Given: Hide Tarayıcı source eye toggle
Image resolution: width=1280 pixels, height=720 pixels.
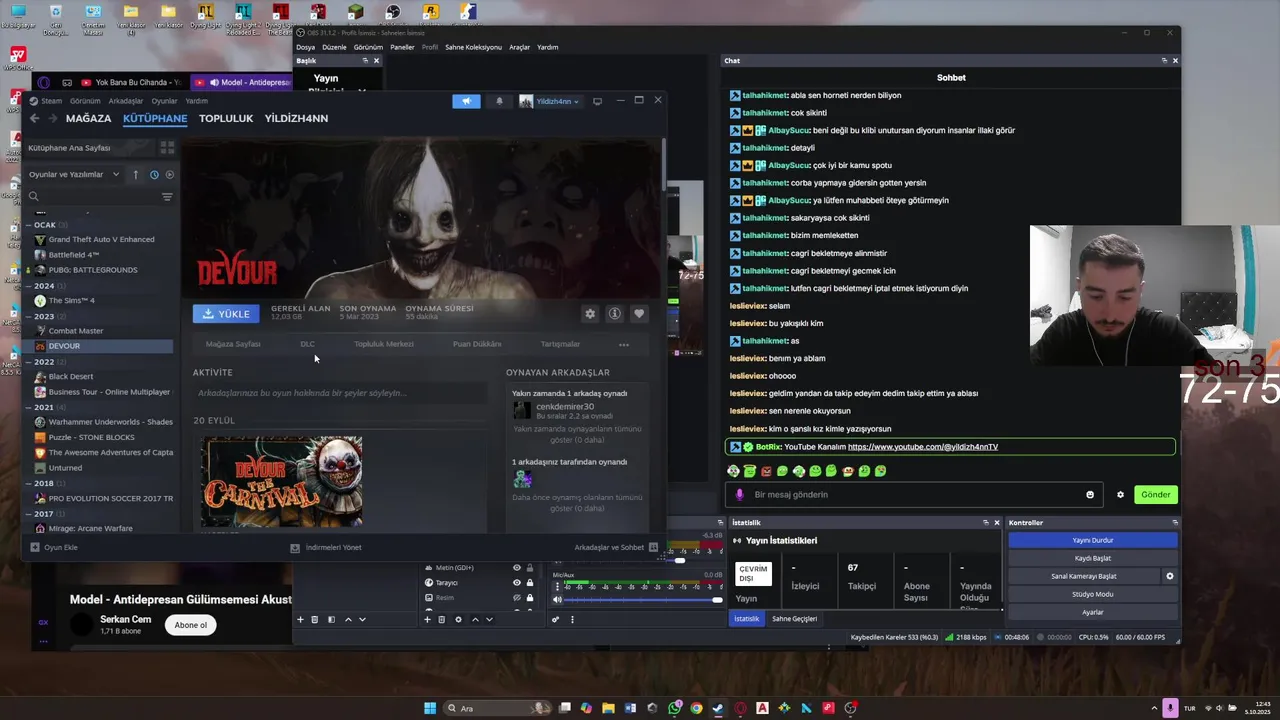Looking at the screenshot, I should 517,582.
